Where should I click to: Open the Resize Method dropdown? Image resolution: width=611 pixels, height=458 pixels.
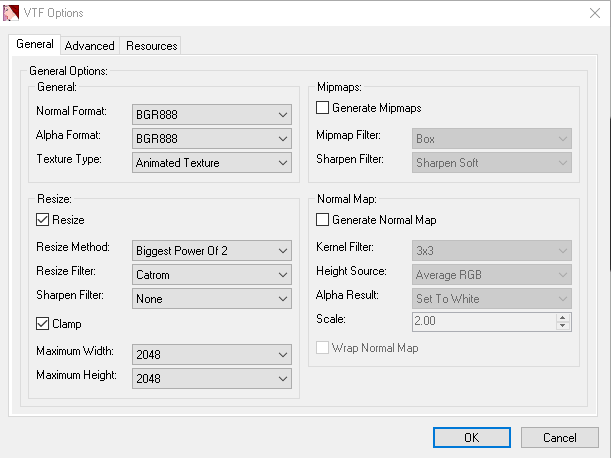pyautogui.click(x=211, y=250)
